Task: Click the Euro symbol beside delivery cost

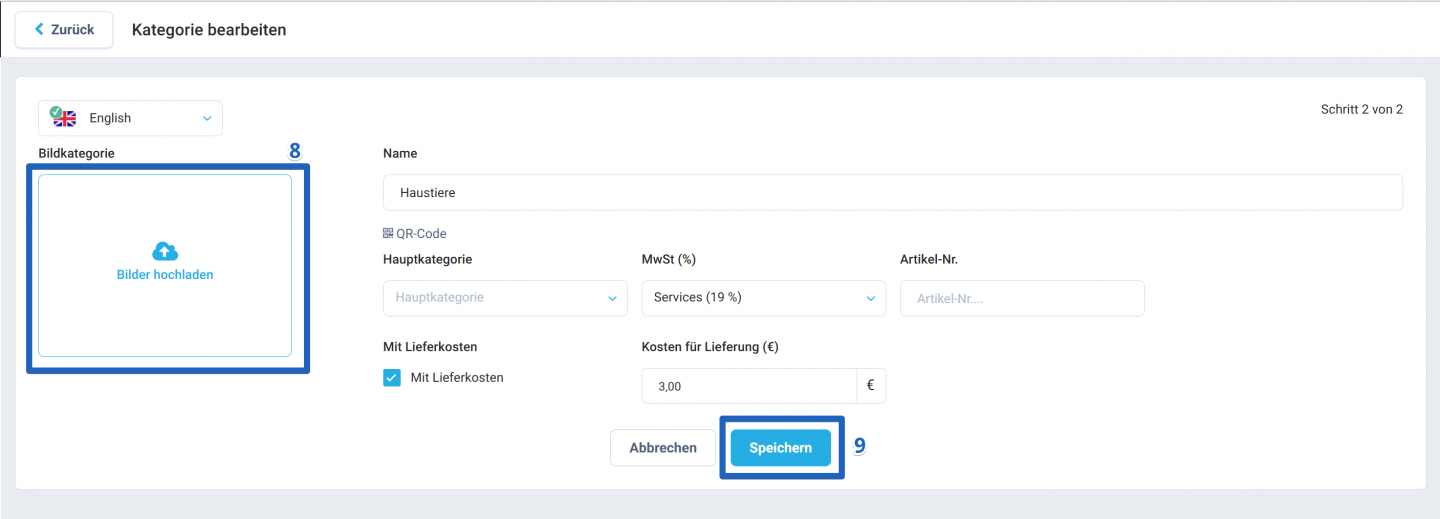Action: 871,385
